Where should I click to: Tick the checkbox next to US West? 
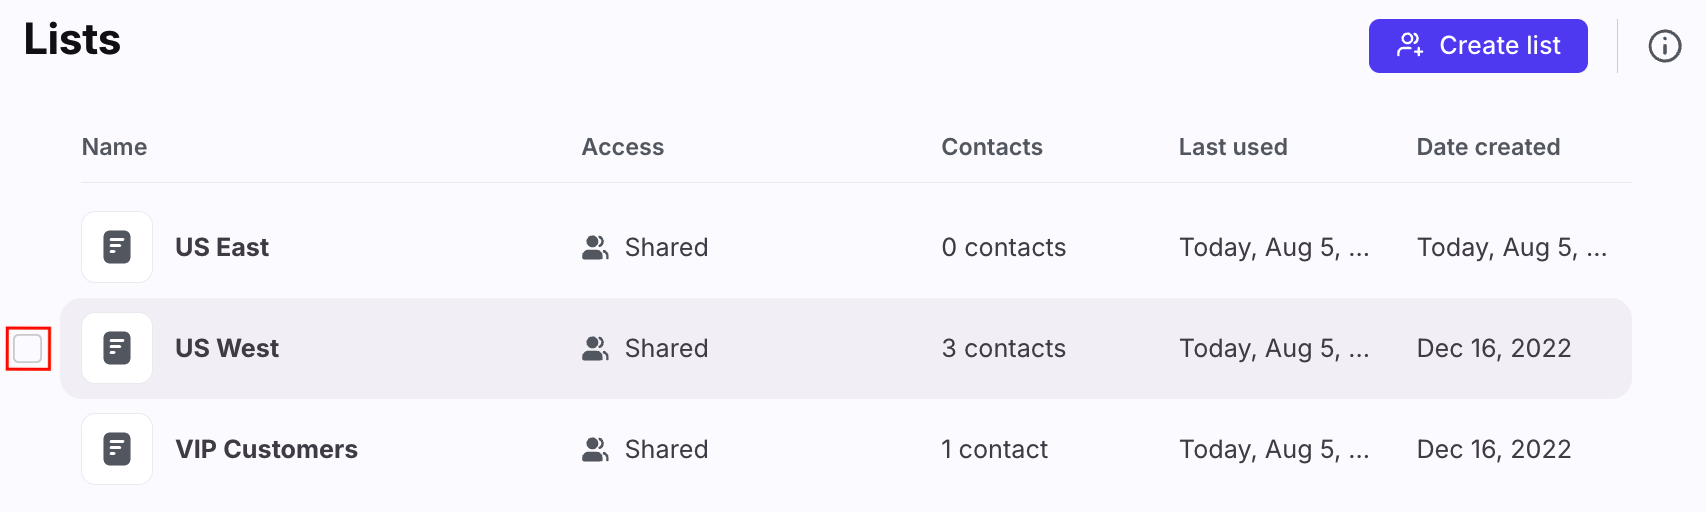[x=28, y=348]
